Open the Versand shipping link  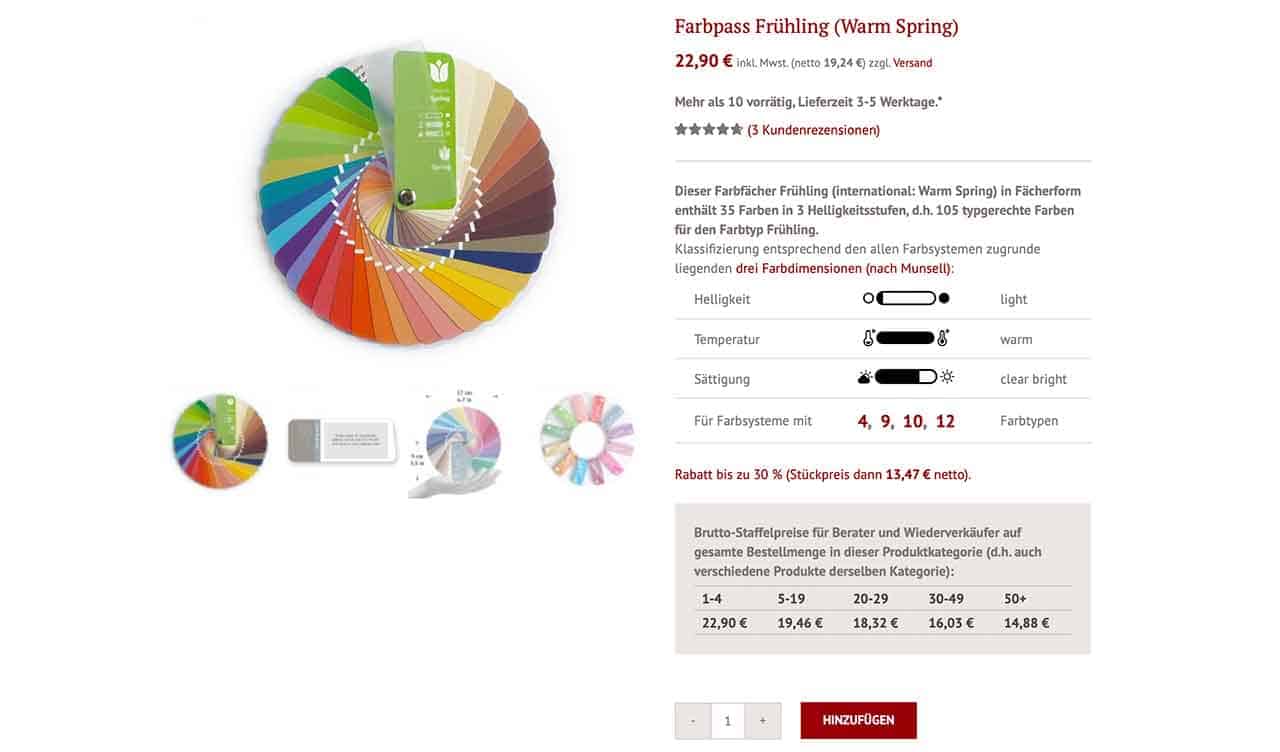[912, 63]
